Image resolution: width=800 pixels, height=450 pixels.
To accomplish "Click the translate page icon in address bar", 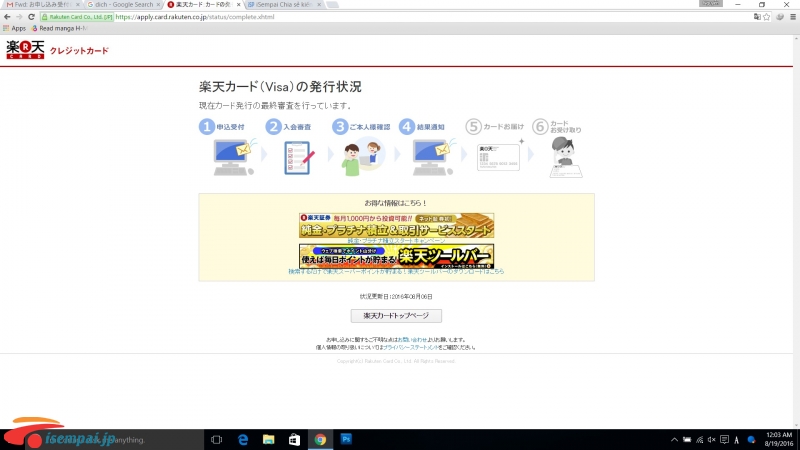I will (757, 17).
